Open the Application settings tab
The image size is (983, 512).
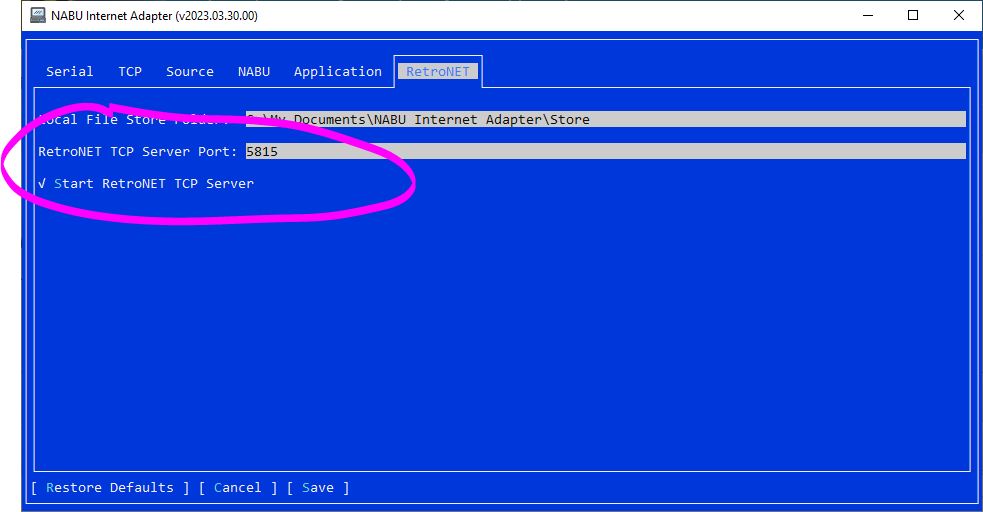[337, 71]
